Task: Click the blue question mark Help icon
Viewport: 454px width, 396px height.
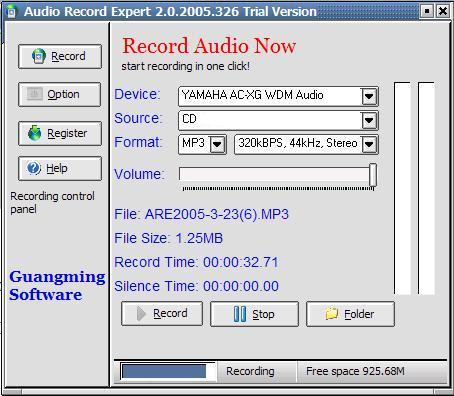Action: [x=34, y=168]
